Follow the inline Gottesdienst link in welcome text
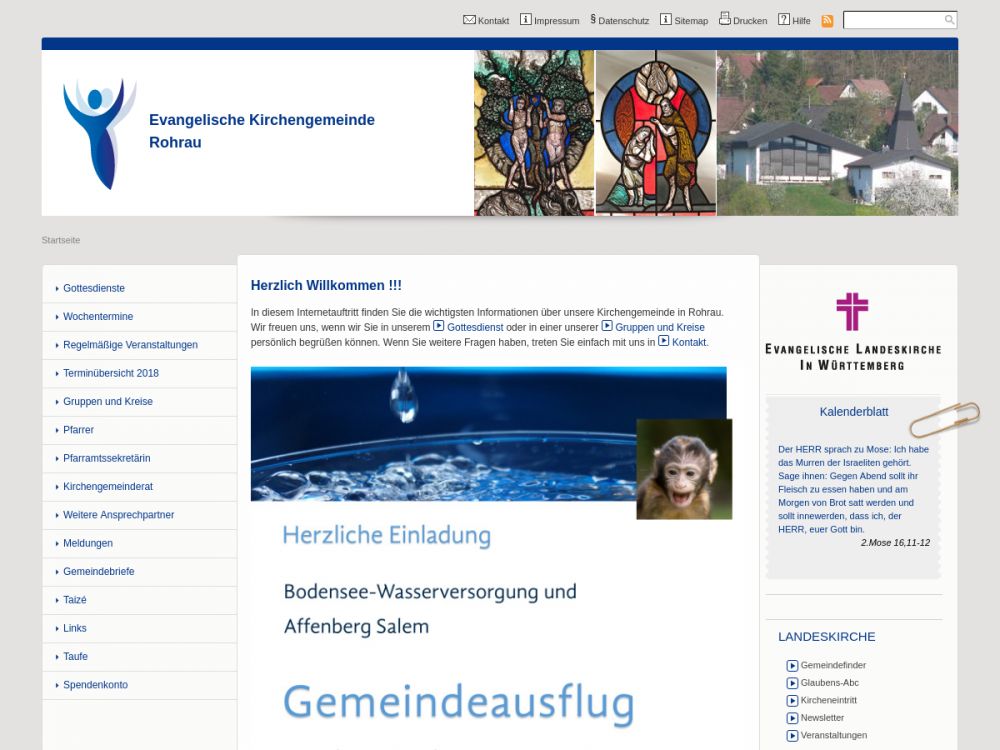Screen dimensions: 1000x750 click(475, 328)
